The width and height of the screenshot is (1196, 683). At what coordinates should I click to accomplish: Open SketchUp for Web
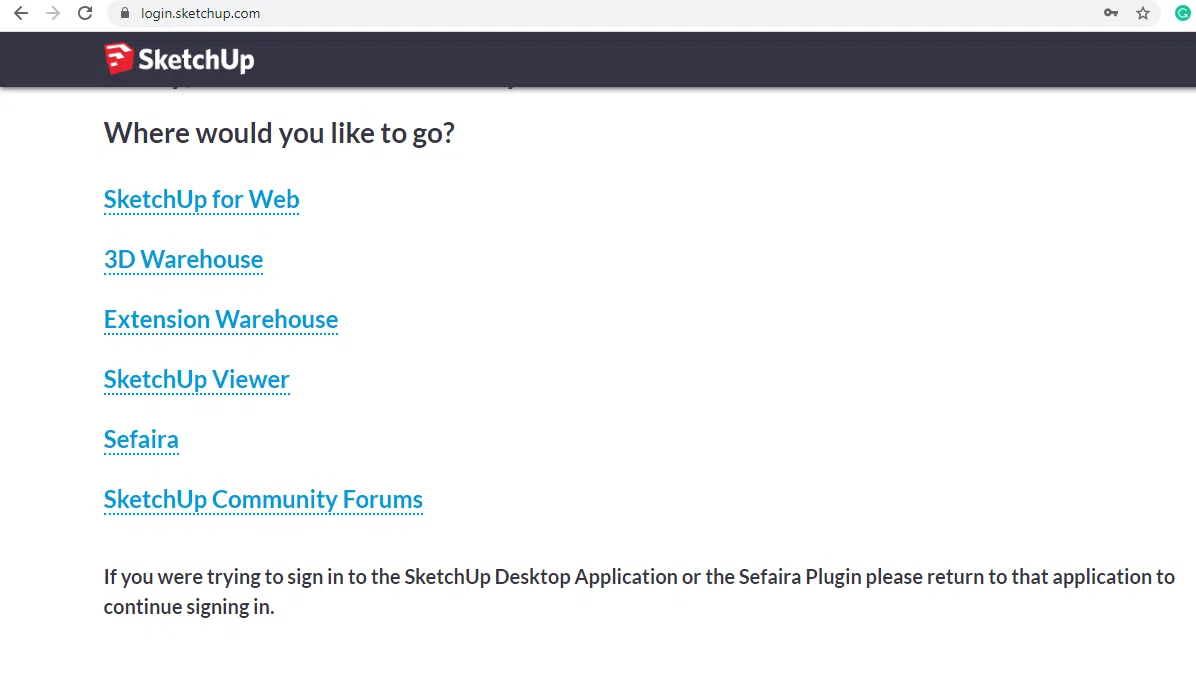[201, 199]
